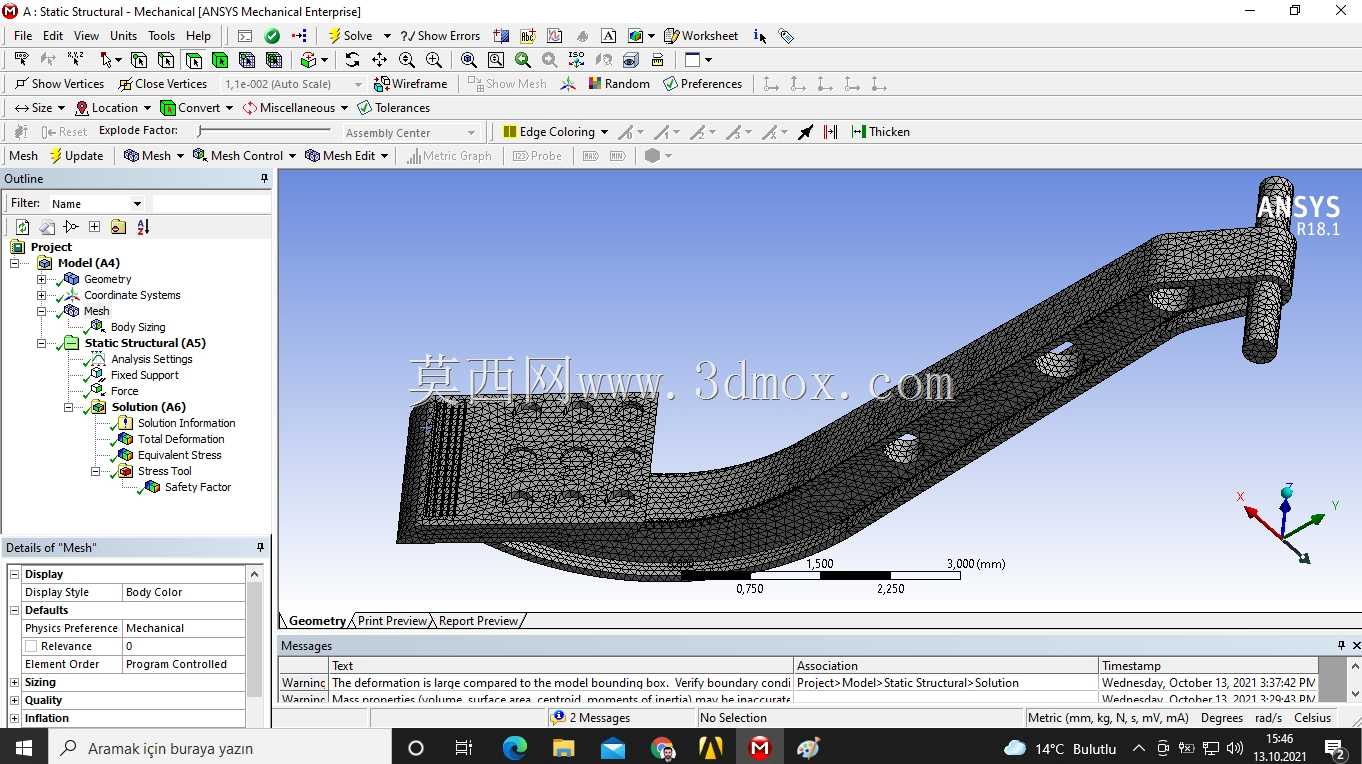Click the Expand All plus icon in Outline toolbar

(94, 227)
